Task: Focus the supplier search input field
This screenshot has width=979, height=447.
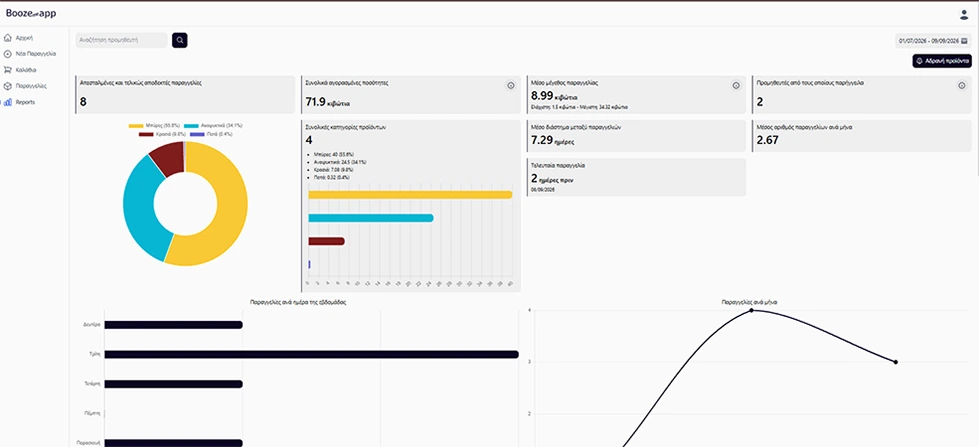Action: (122, 40)
